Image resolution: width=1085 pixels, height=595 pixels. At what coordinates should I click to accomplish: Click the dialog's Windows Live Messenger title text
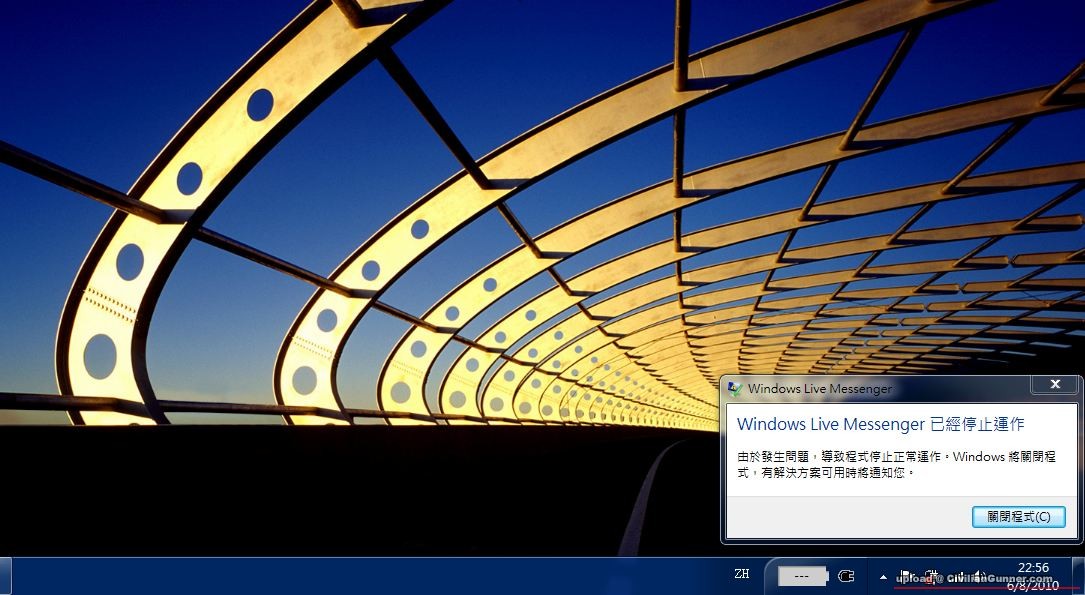pos(819,388)
